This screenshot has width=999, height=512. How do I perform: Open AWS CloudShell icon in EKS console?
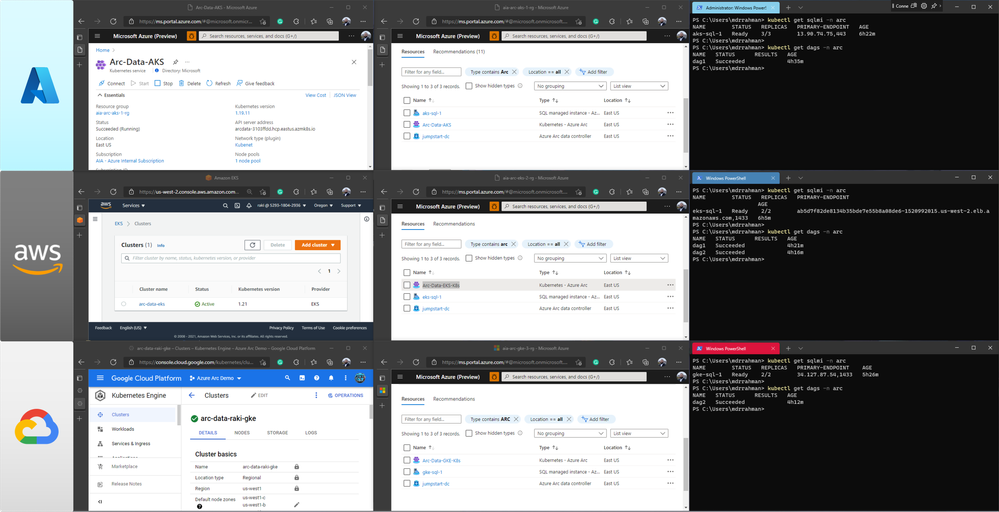click(x=238, y=206)
